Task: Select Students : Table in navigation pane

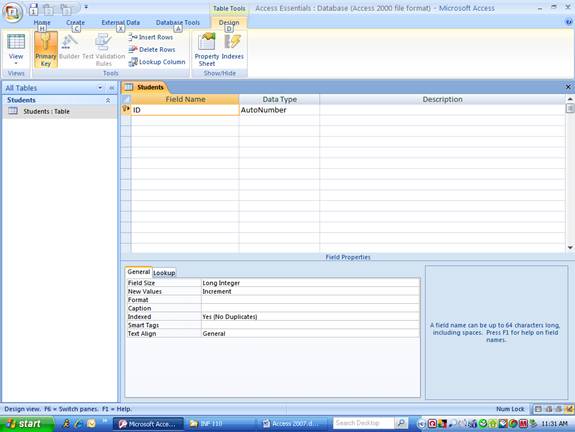Action: click(x=59, y=111)
